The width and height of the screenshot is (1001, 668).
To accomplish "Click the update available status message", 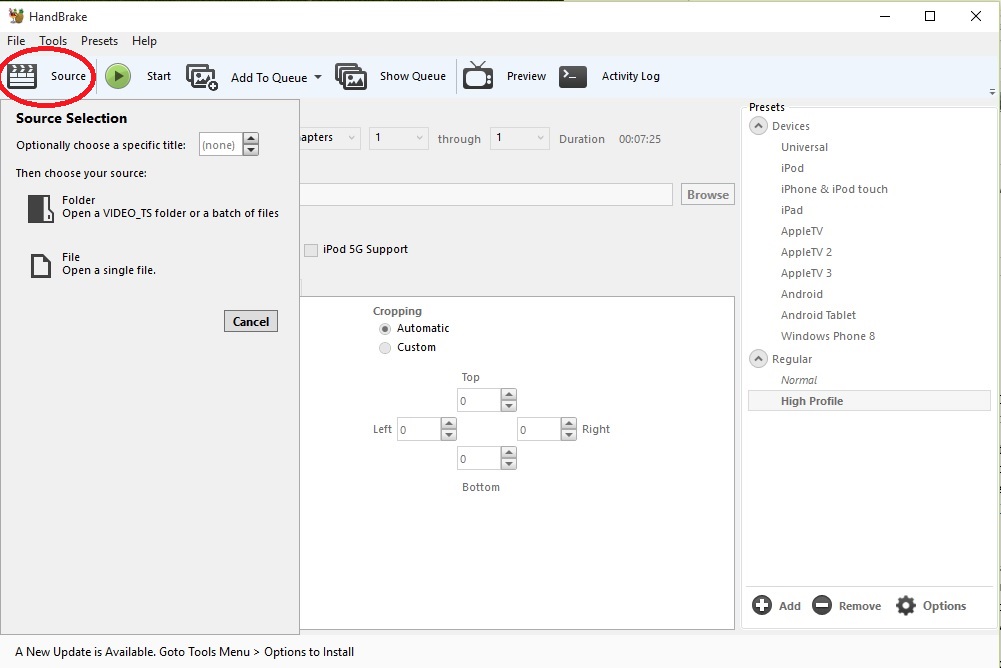I will coord(184,652).
